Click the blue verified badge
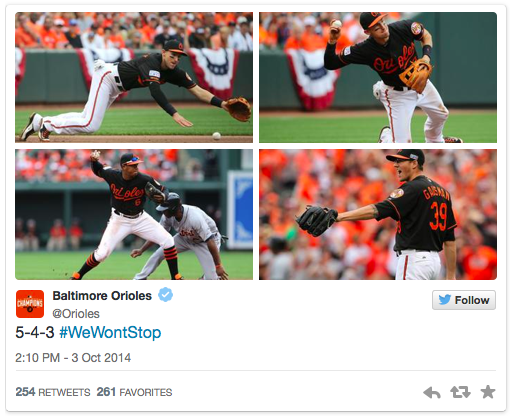This screenshot has width=510, height=416. click(x=165, y=295)
